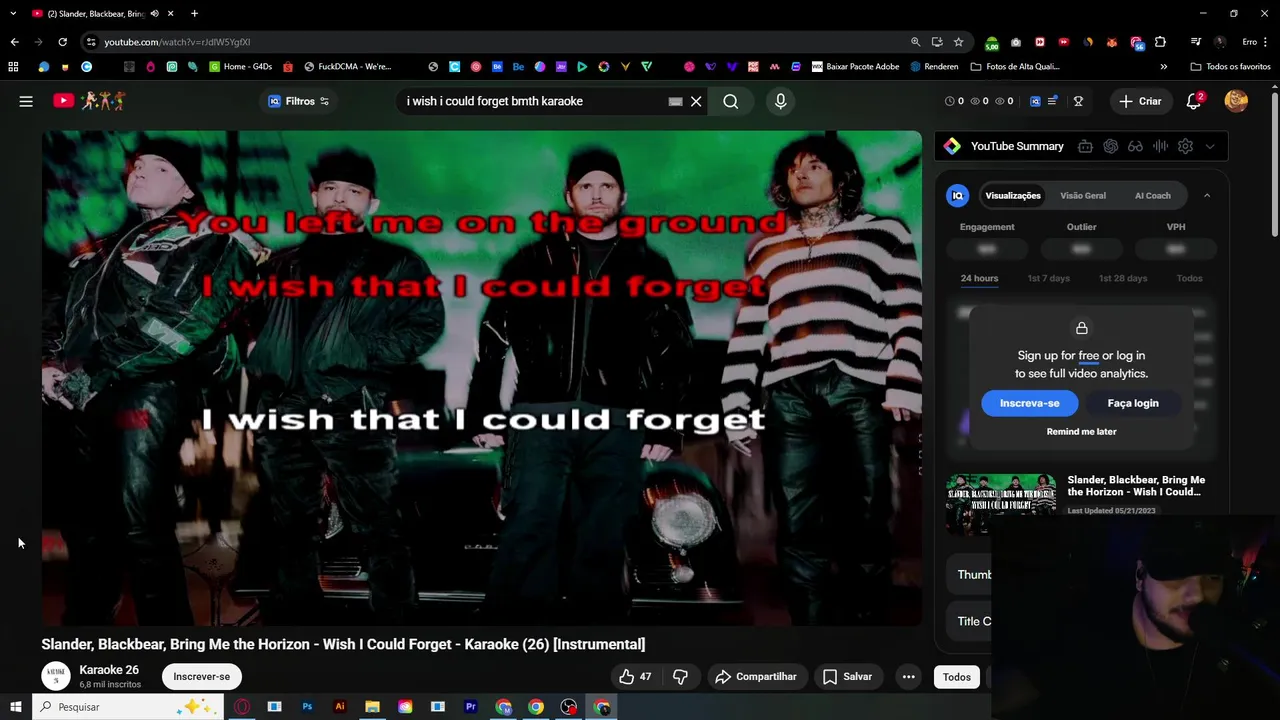Image resolution: width=1280 pixels, height=720 pixels.
Task: Open the Baixar Pacote Adobe bookmark
Action: click(855, 67)
